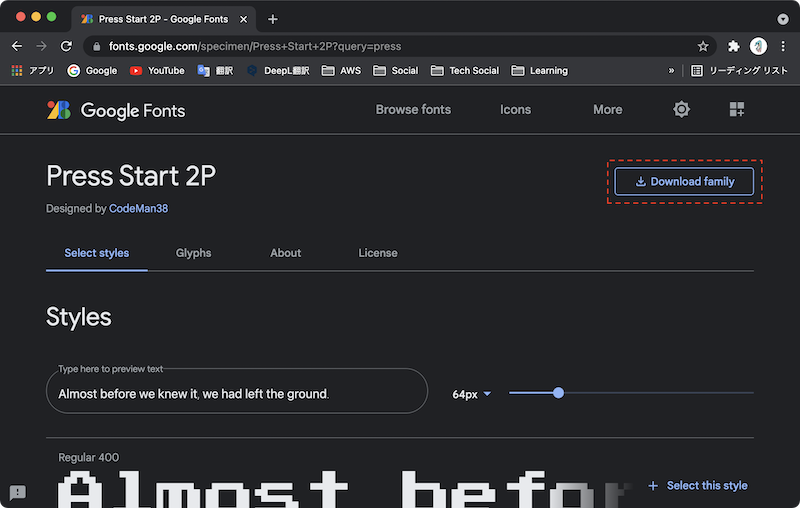Viewport: 800px width, 508px height.
Task: Open the More menu
Action: 608,110
